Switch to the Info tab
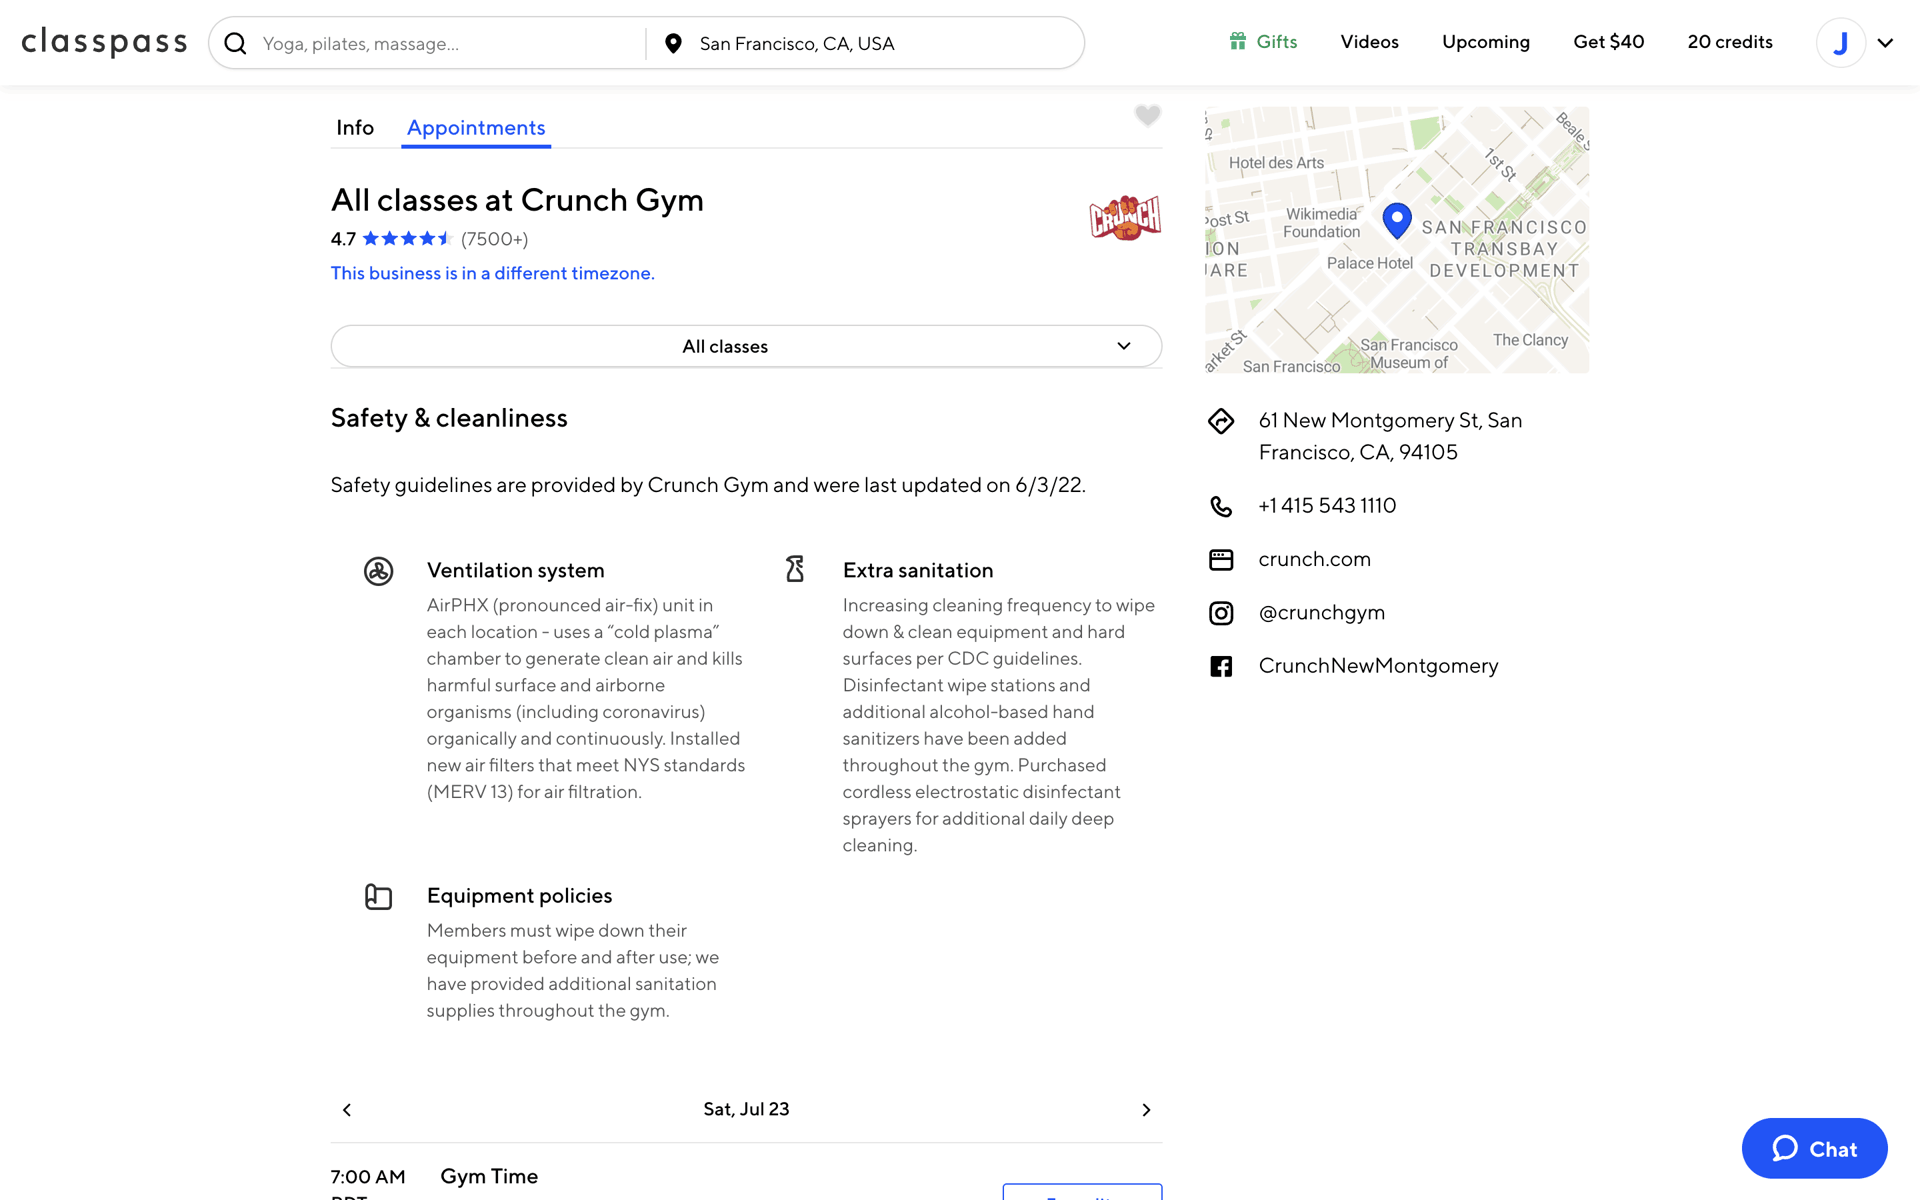1920x1200 pixels. [x=355, y=128]
